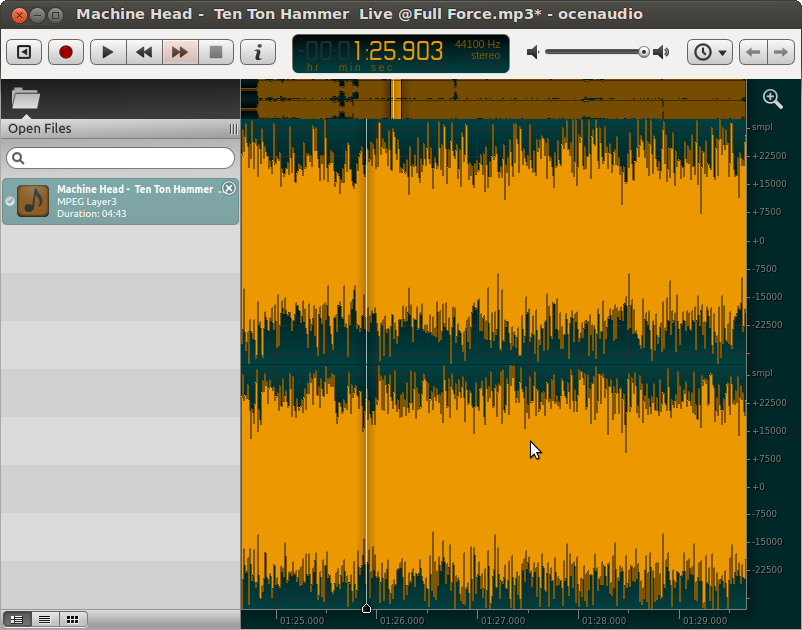The width and height of the screenshot is (802, 630).
Task: Click the Fast Forward button
Action: coord(180,52)
